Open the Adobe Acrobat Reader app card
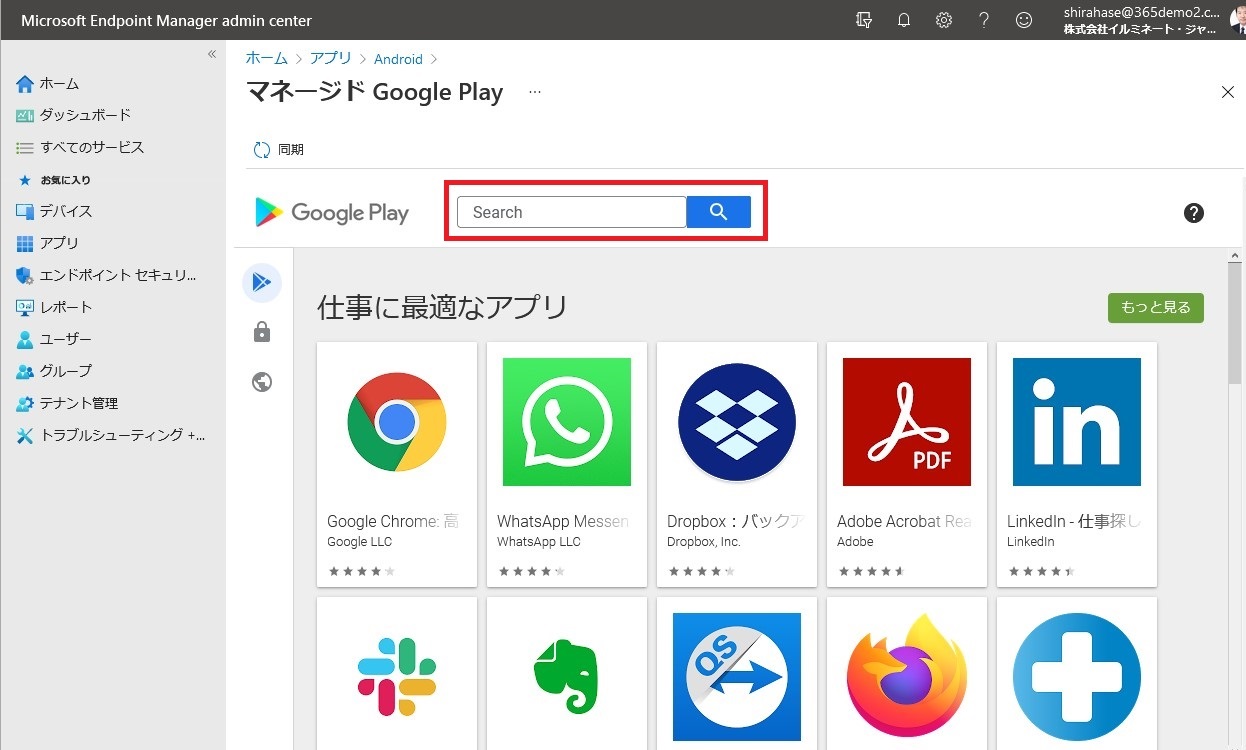This screenshot has width=1246, height=750. [907, 464]
